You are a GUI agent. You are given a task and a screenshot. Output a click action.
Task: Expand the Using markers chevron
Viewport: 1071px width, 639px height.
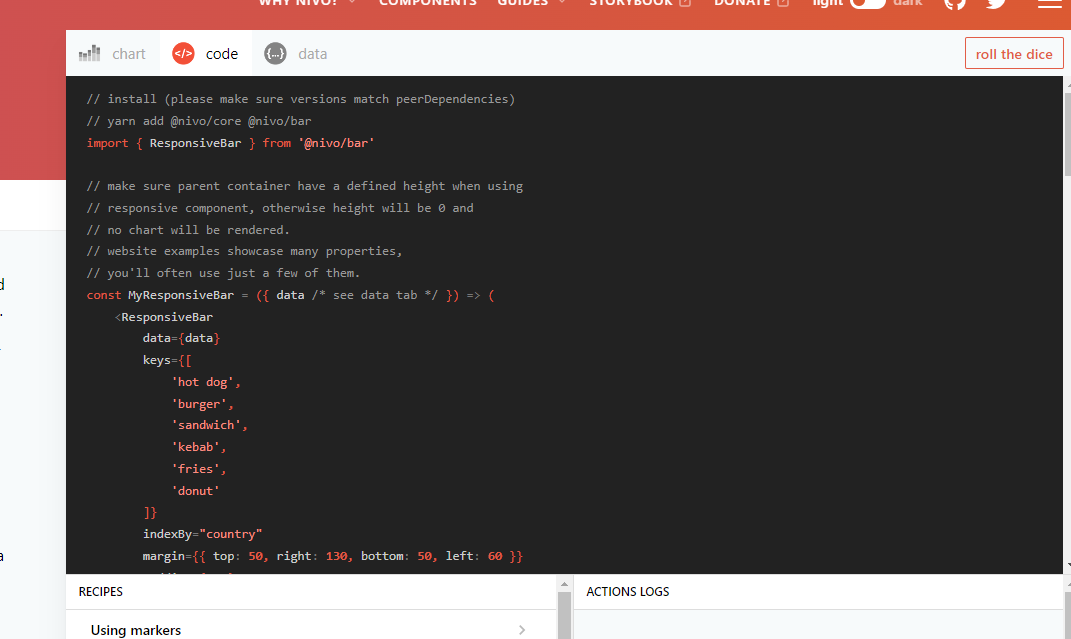coord(522,629)
